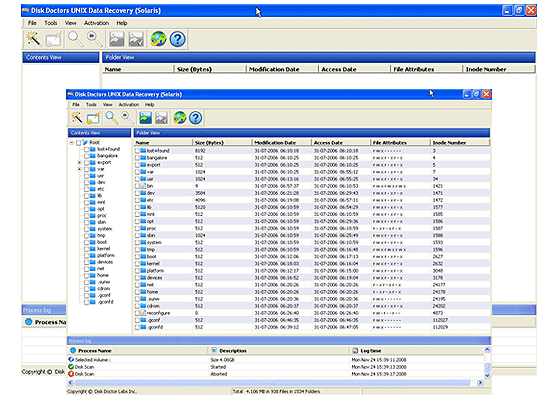
Task: Open the File menu in the back window
Action: click(32, 23)
